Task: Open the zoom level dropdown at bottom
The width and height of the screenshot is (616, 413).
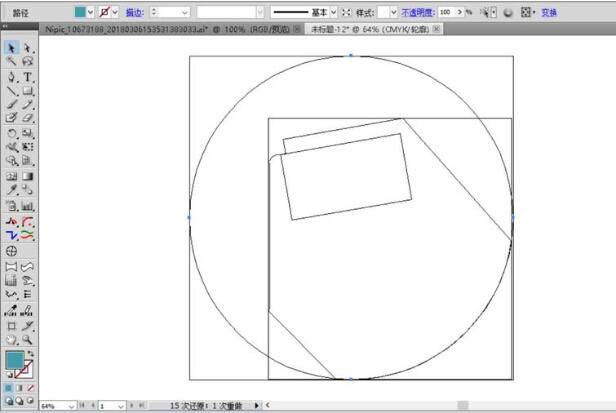Action: click(71, 406)
